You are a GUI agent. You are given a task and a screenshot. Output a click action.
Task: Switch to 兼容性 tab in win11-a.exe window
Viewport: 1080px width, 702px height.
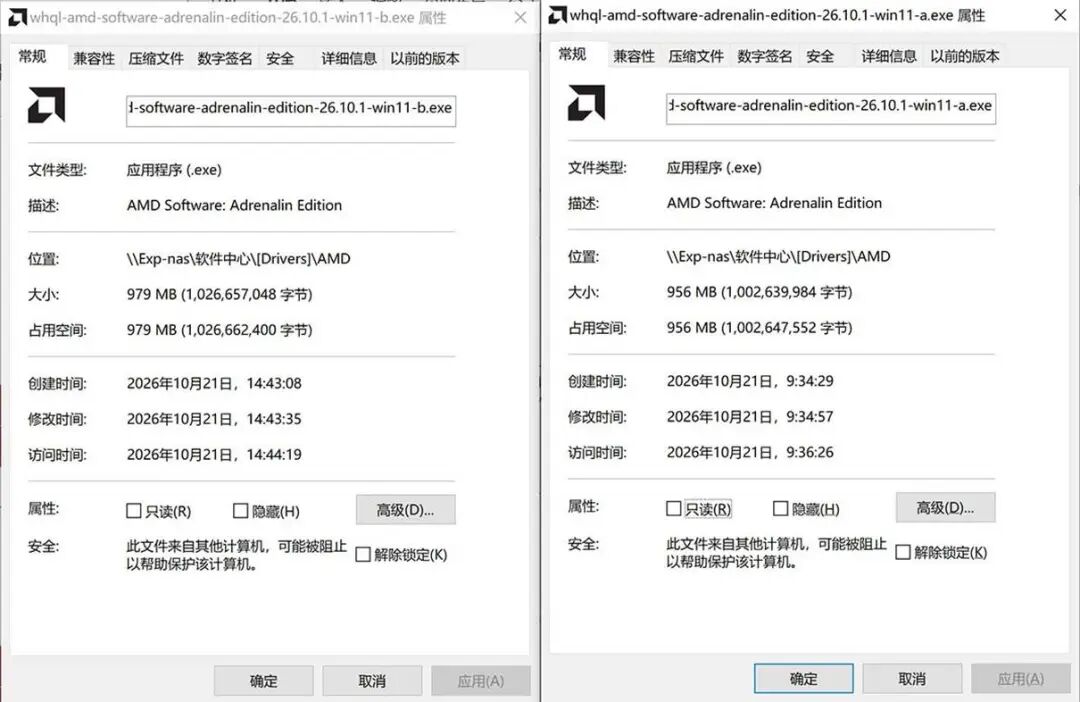click(634, 56)
